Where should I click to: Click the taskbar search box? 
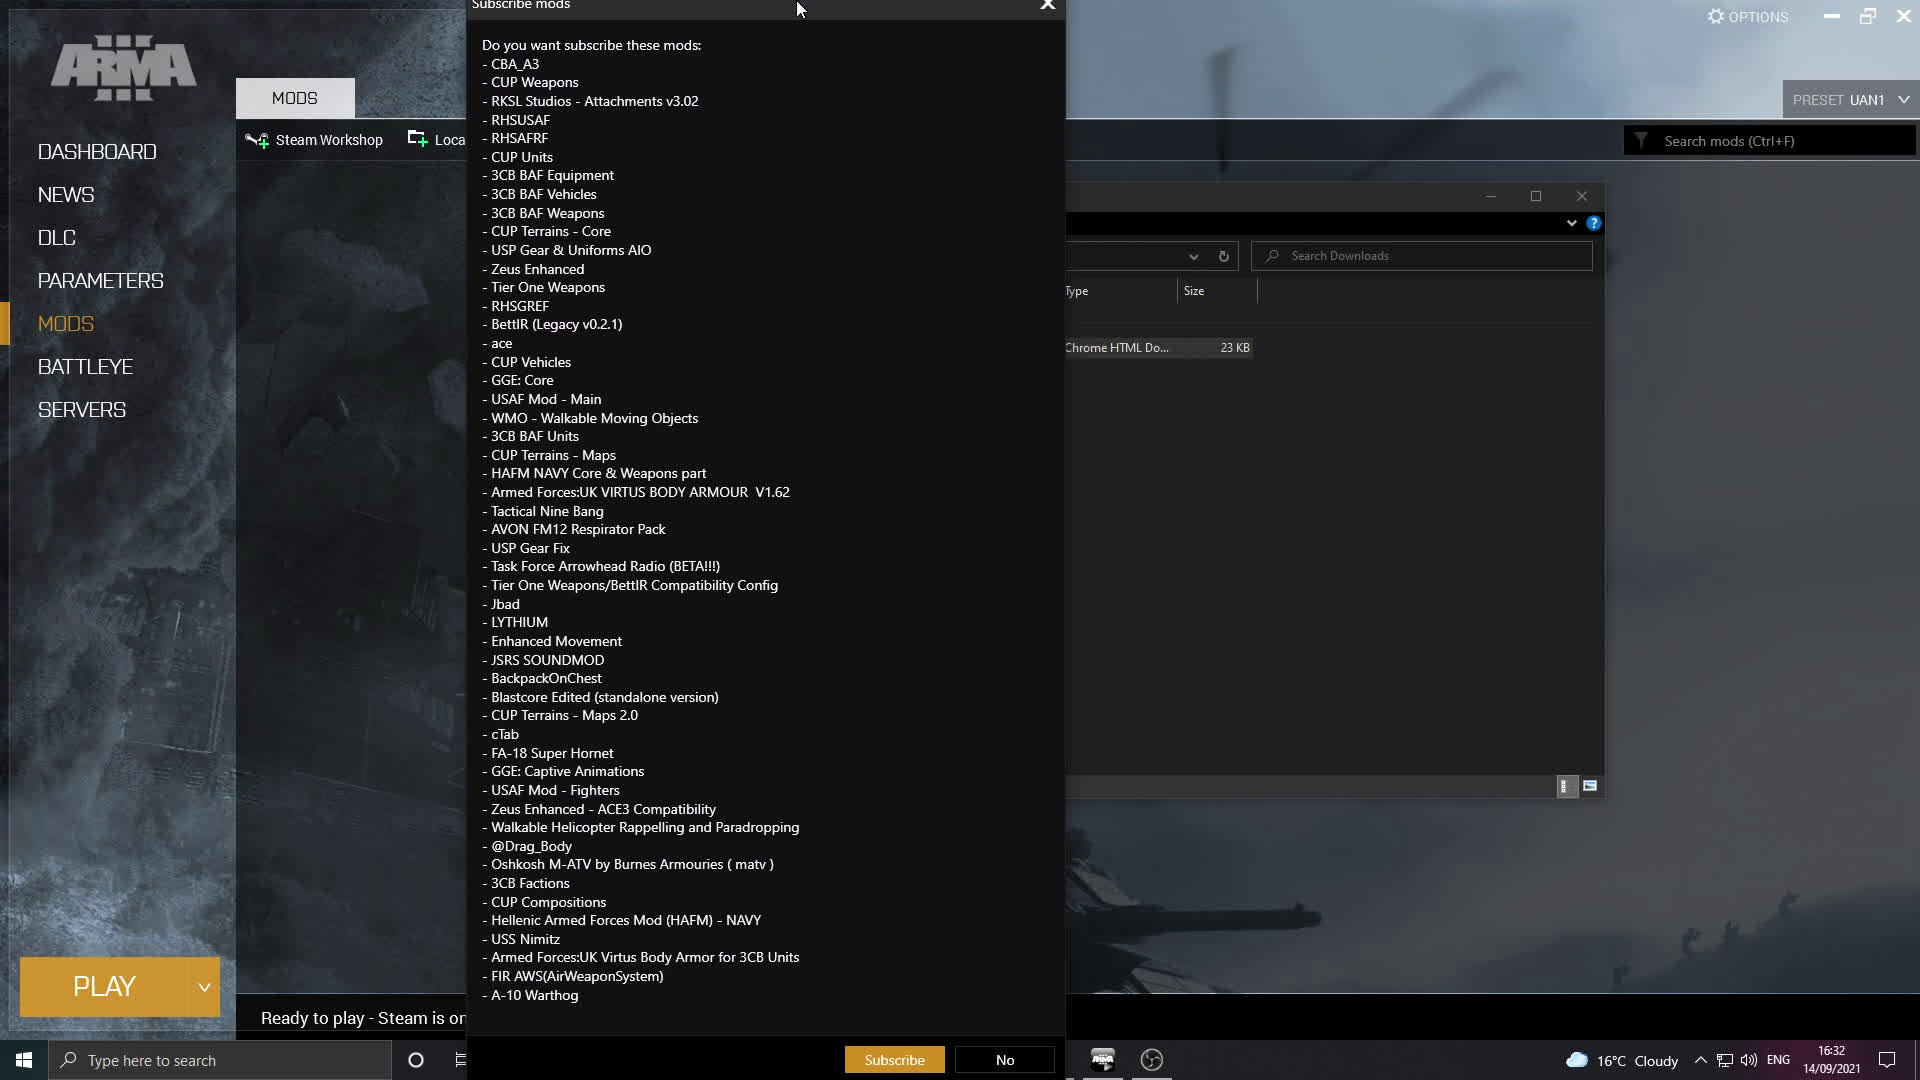220,1060
